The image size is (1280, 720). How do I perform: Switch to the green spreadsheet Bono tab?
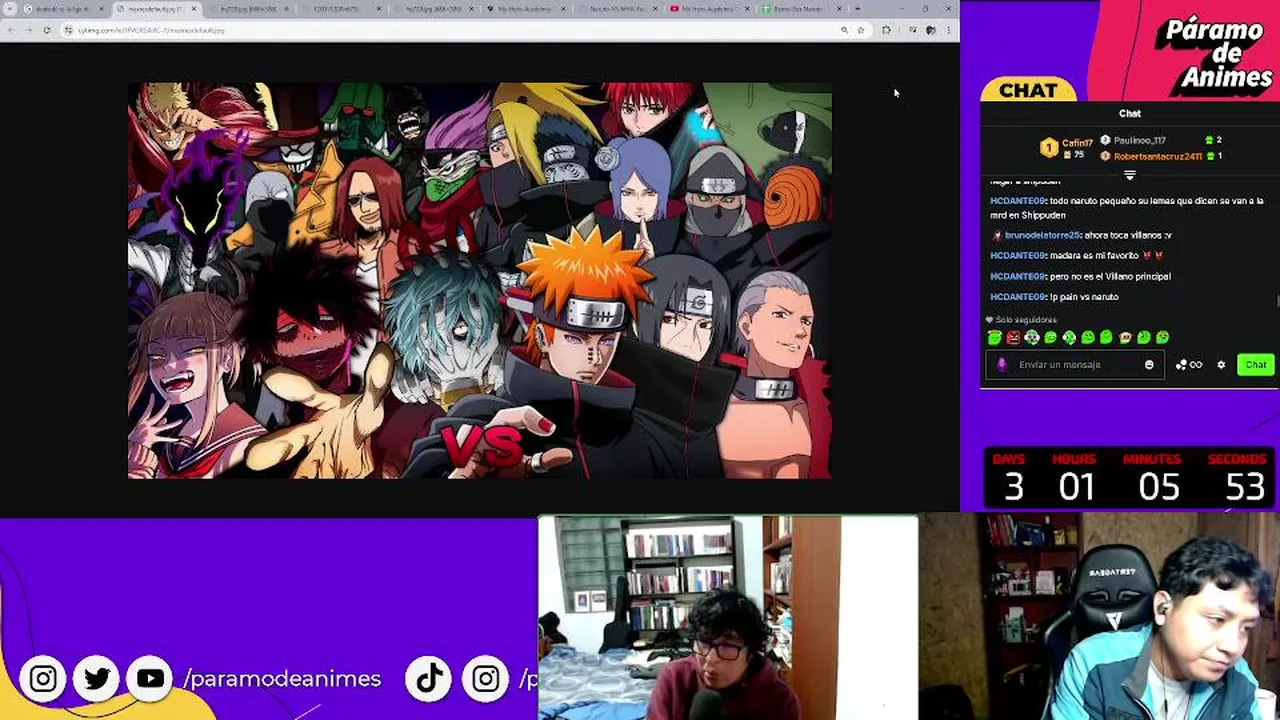click(800, 9)
